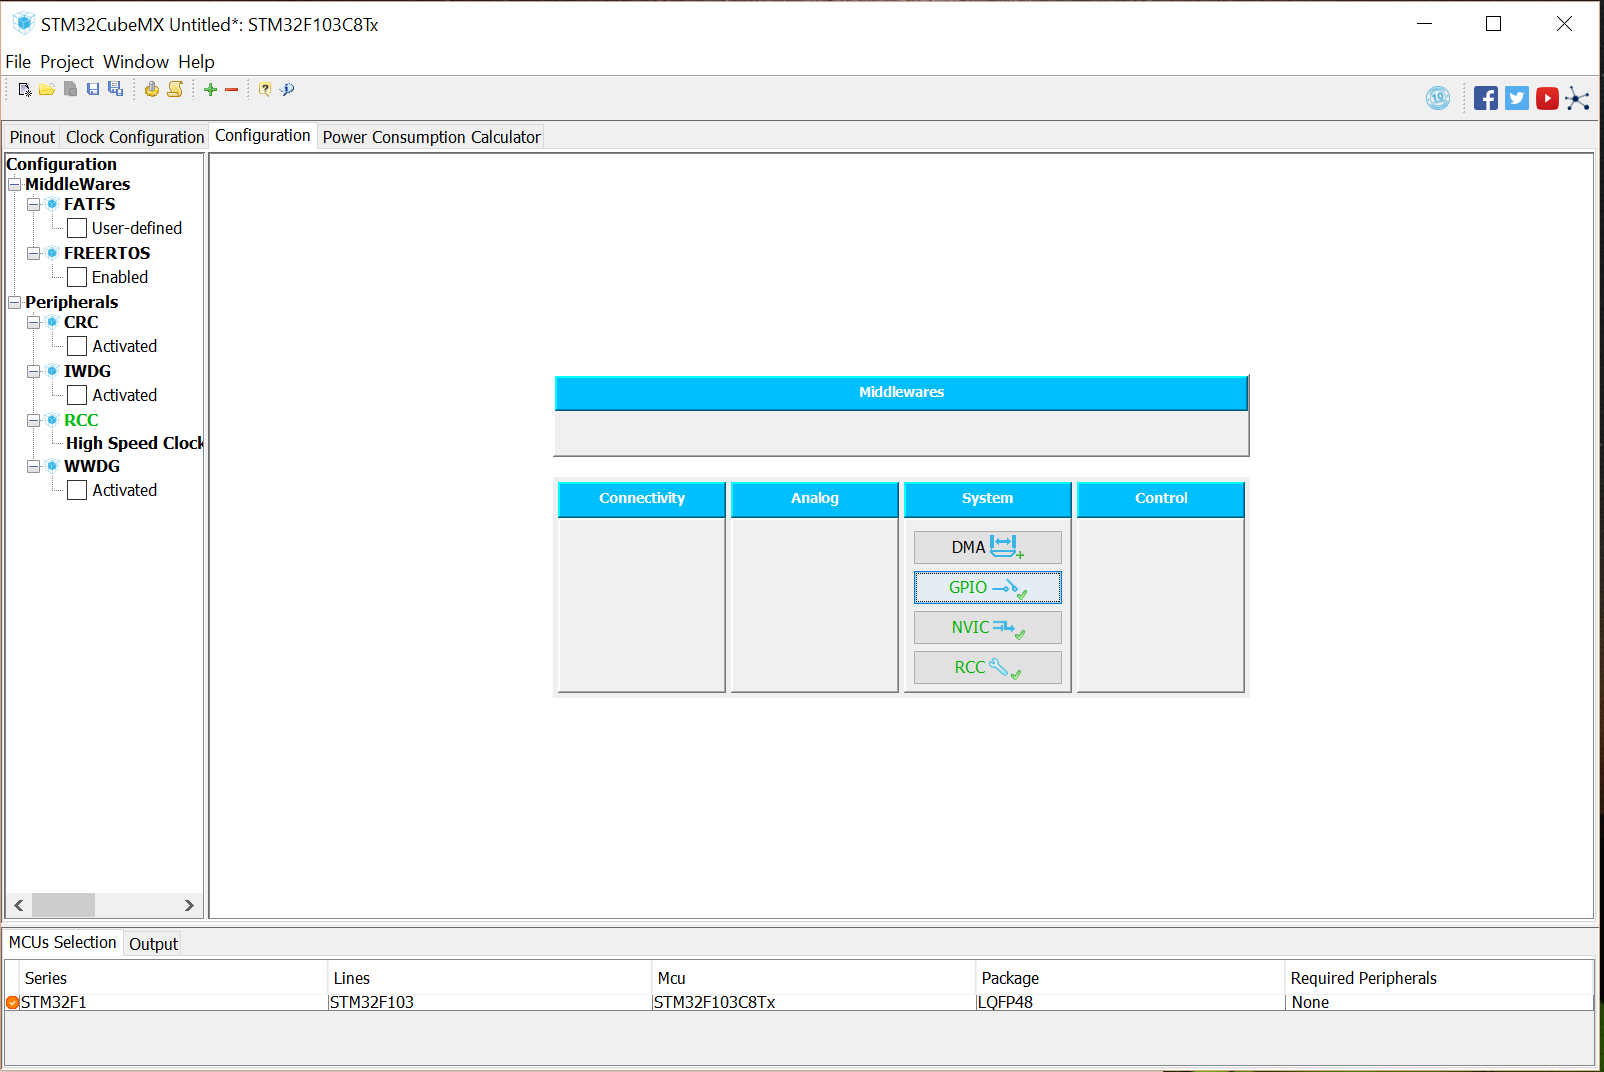Collapse the CRC tree node
The width and height of the screenshot is (1604, 1072).
point(34,322)
